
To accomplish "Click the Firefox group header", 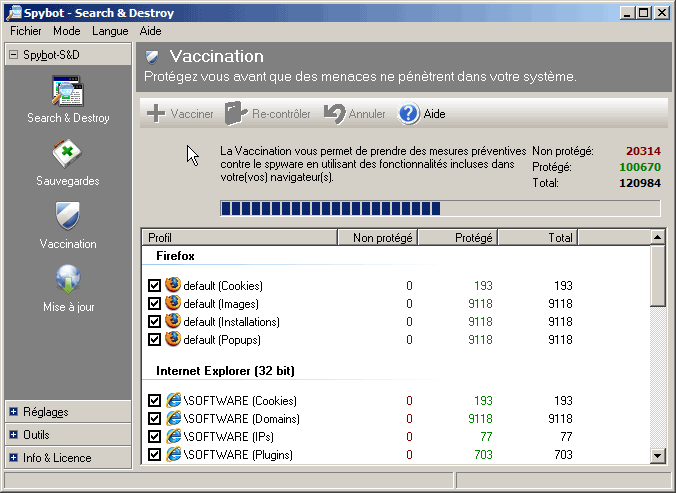I will [175, 256].
